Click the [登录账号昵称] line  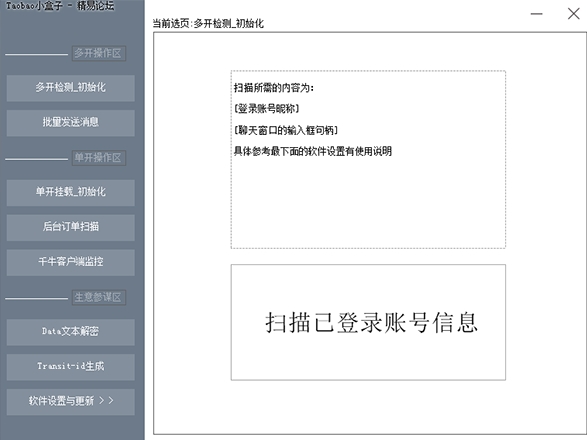[x=267, y=109]
